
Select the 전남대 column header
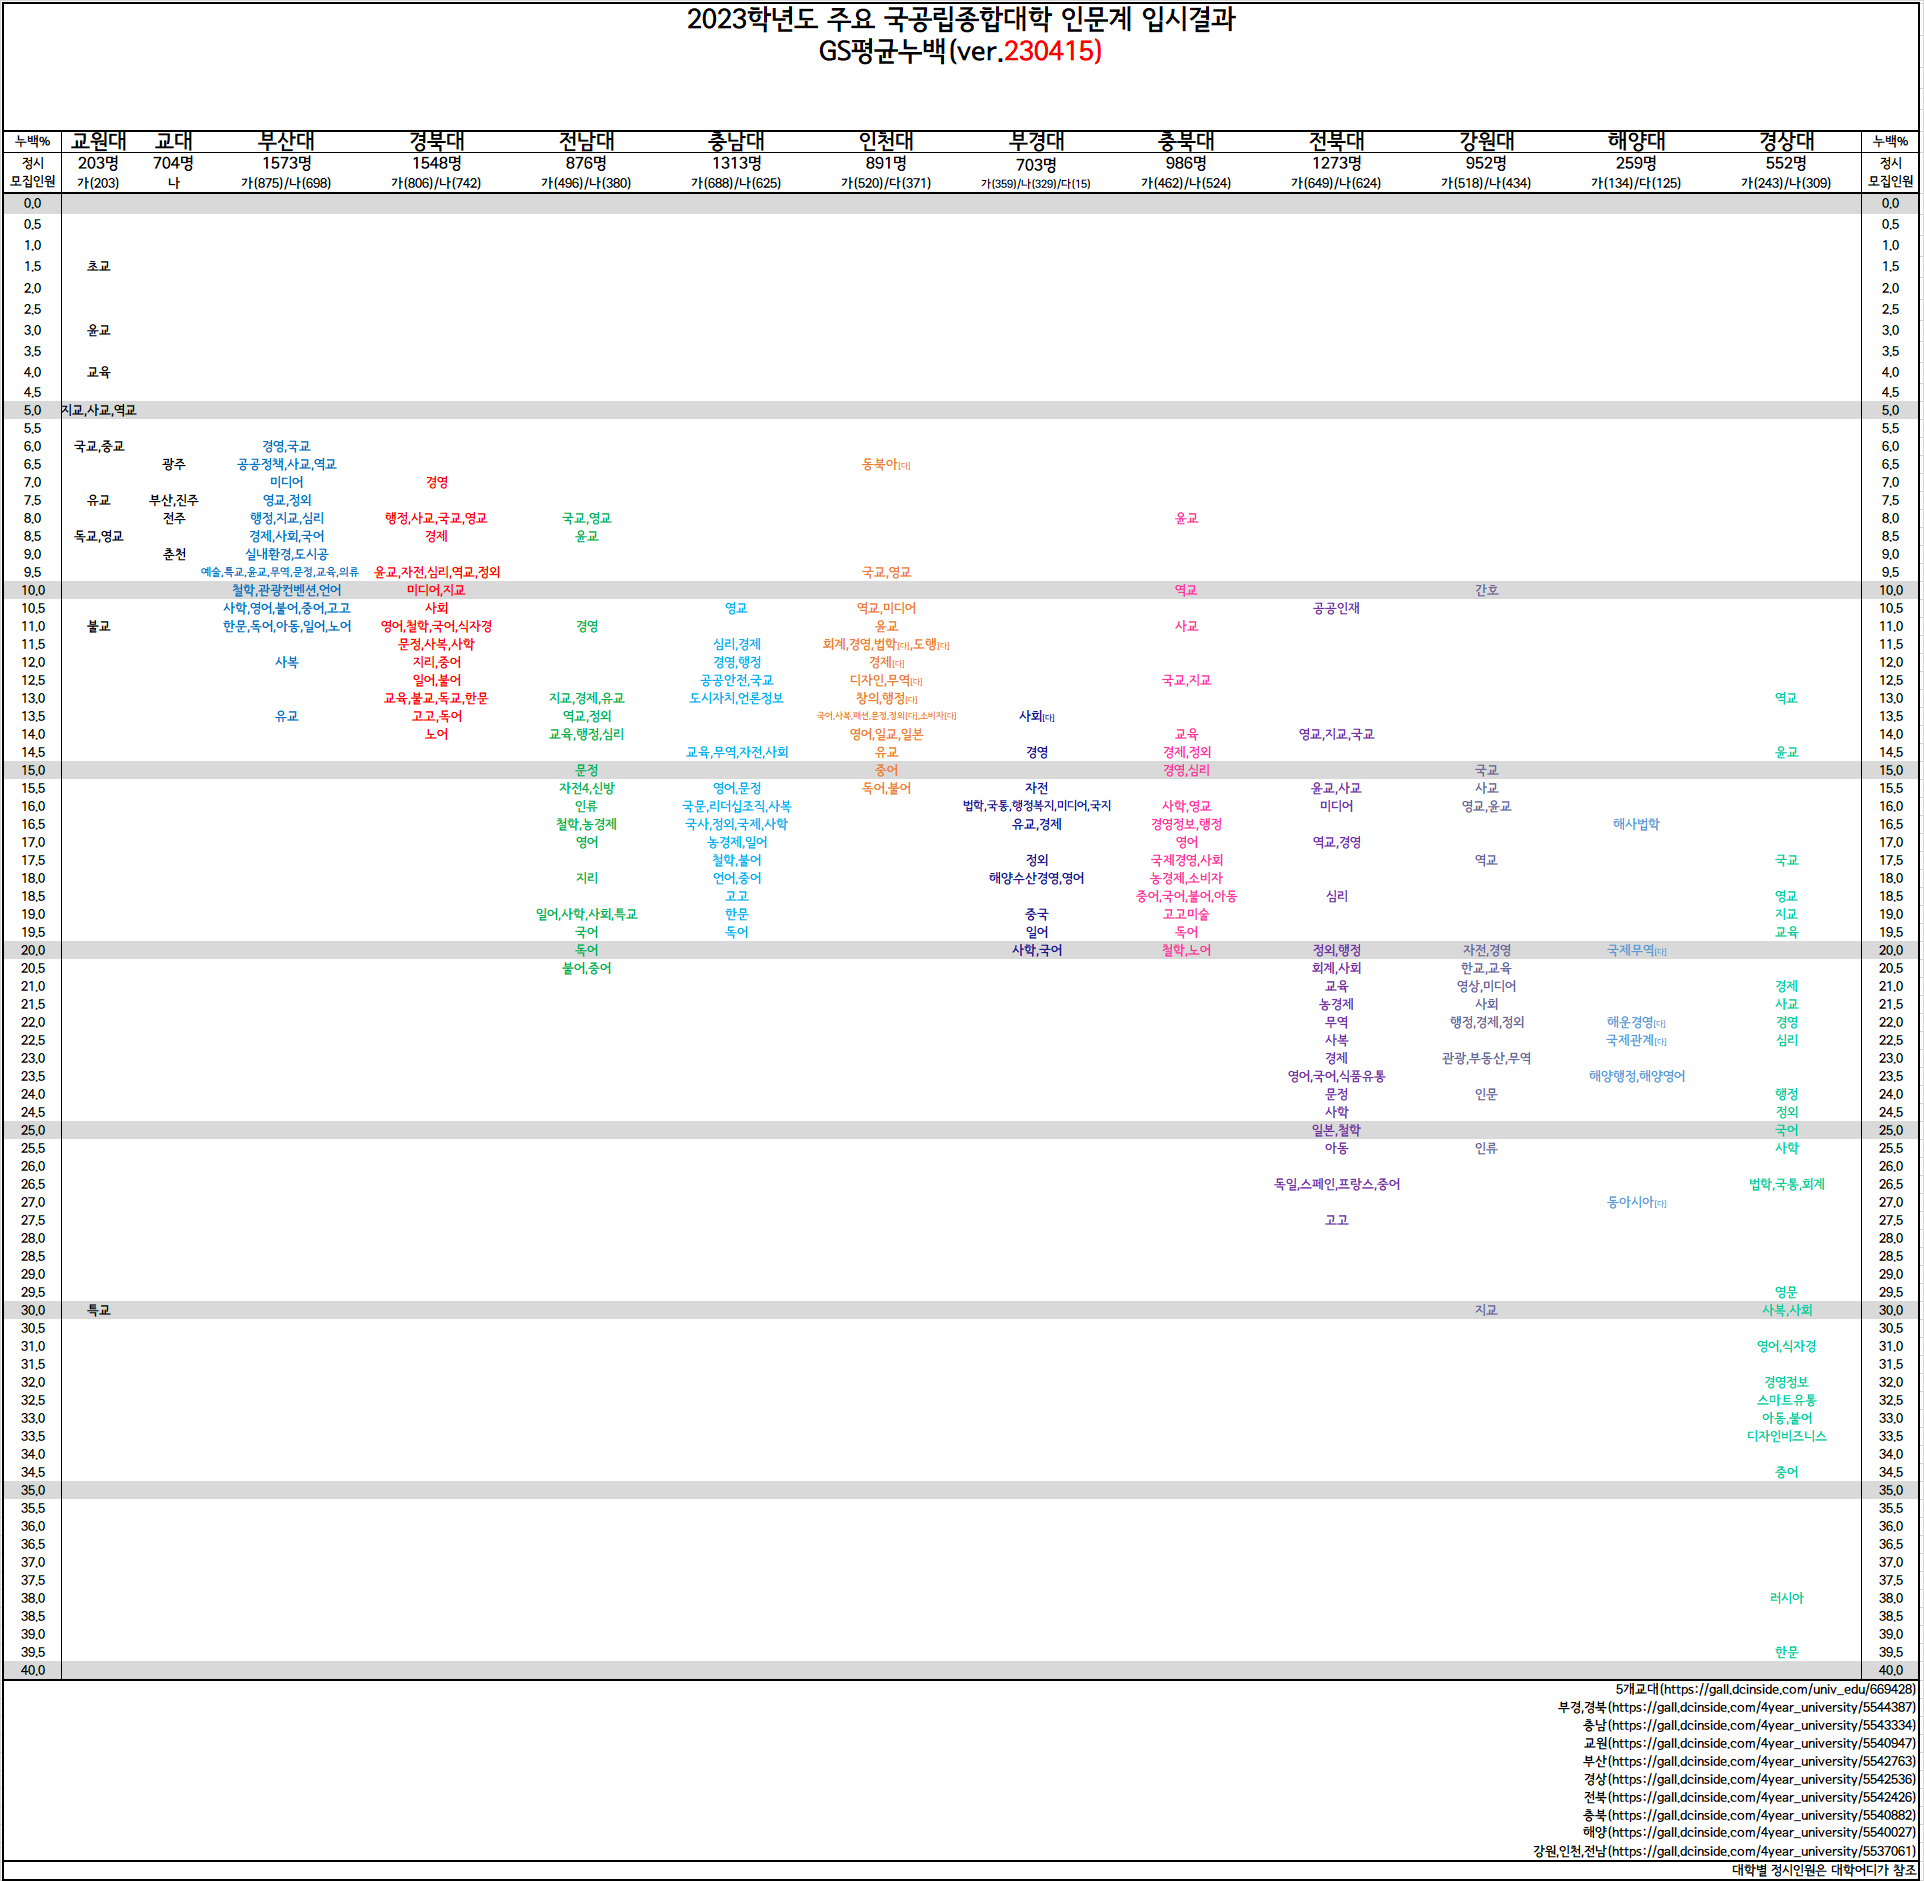[586, 141]
